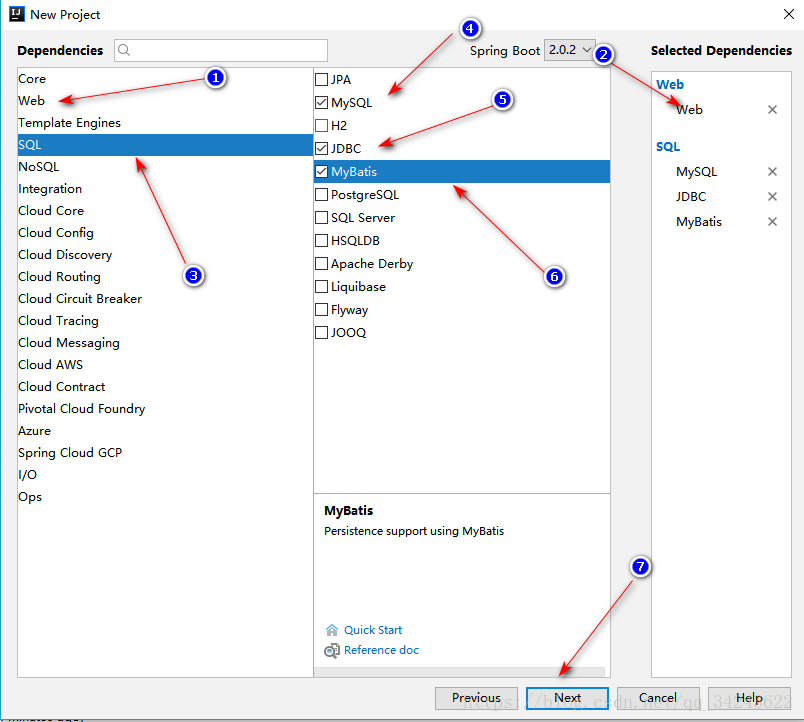
Task: Close the New Project dialog
Action: [x=789, y=14]
